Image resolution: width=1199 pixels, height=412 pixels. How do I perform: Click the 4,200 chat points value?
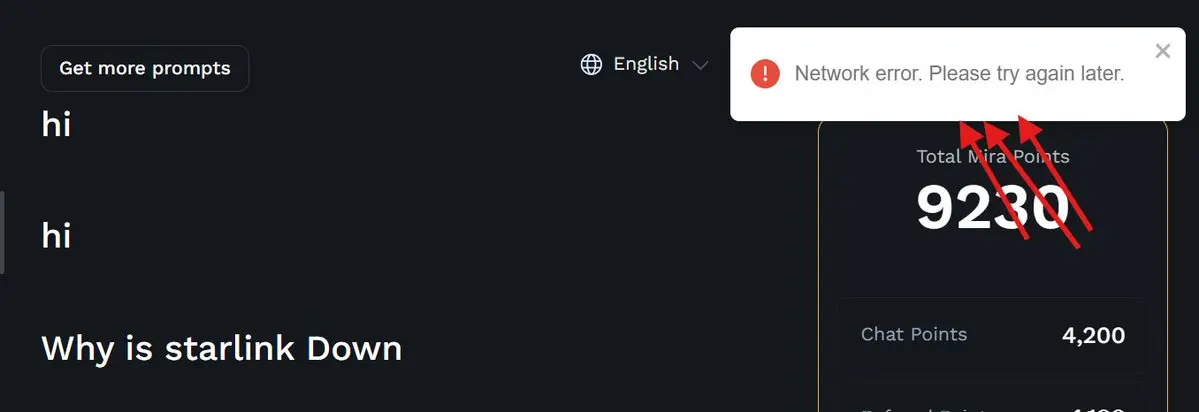1093,335
